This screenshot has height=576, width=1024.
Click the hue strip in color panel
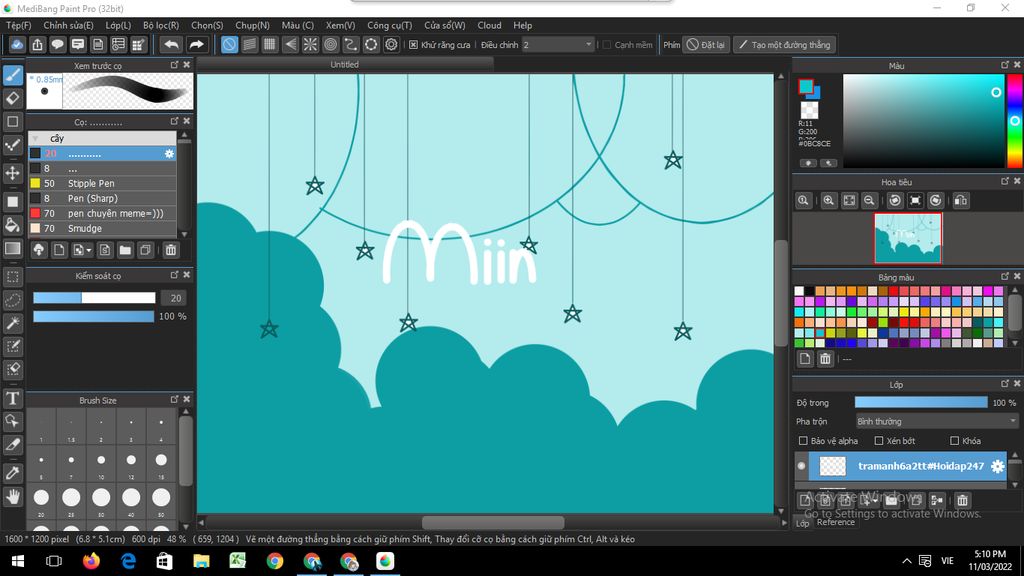tap(1014, 121)
